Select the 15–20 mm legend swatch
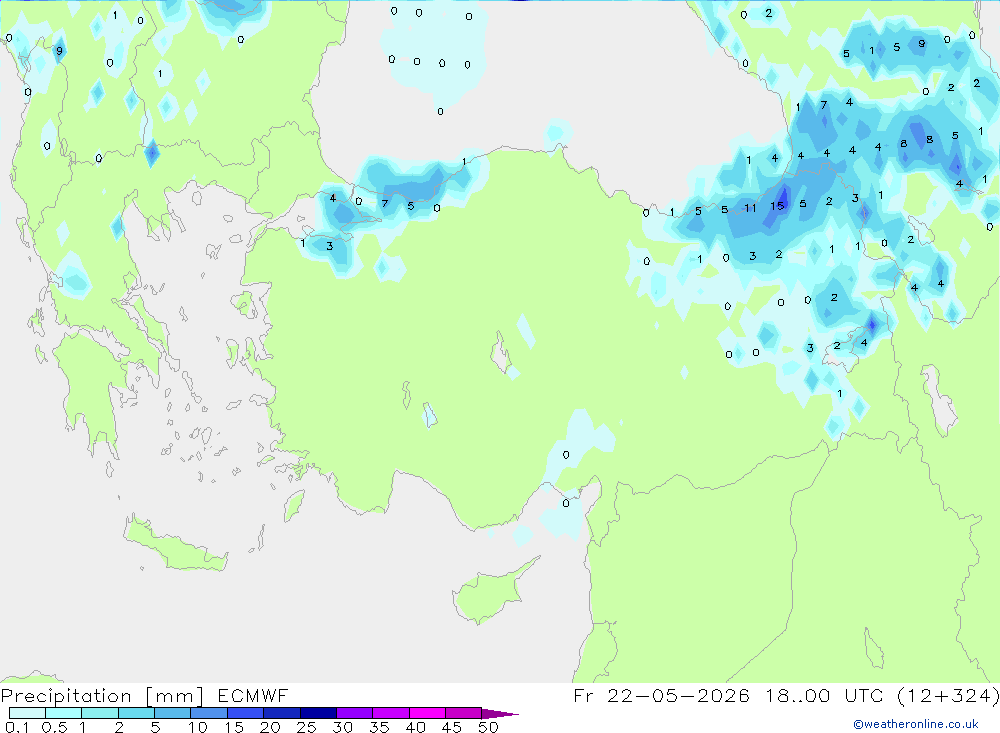 (246, 713)
